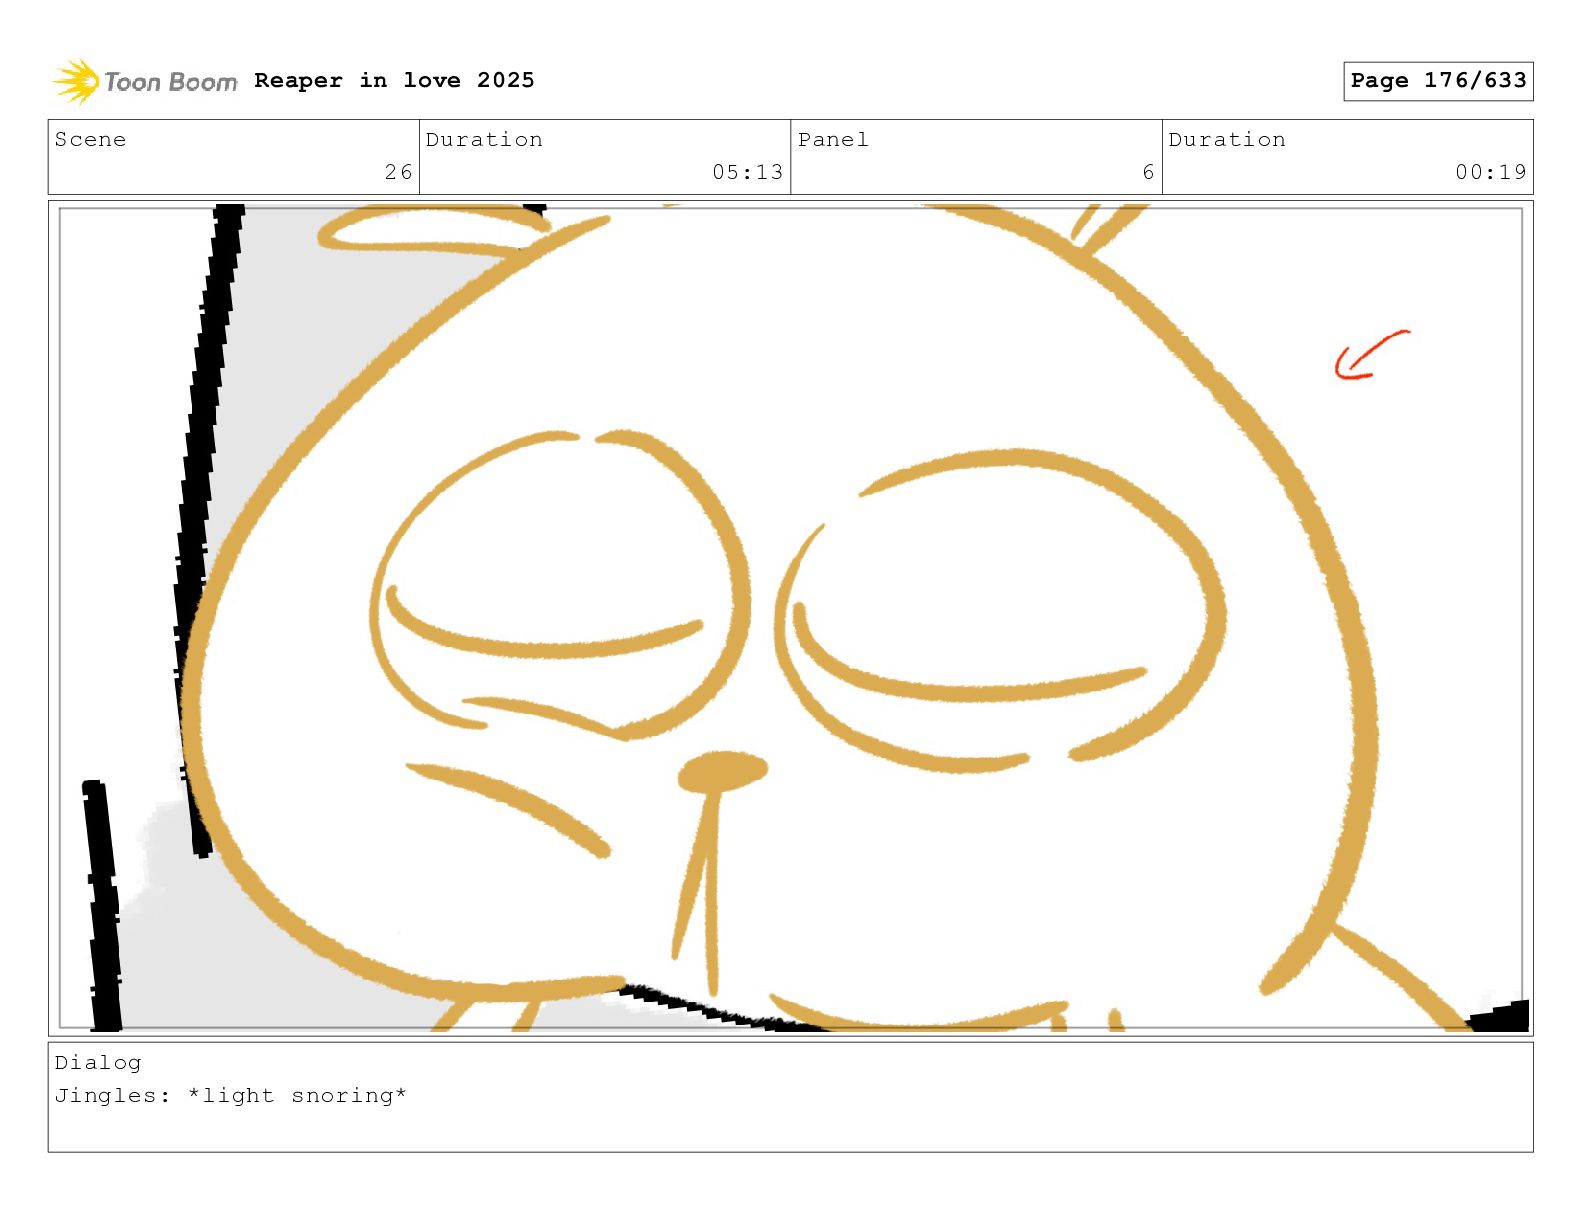
Task: Click the Toon Boom logo
Action: (x=145, y=81)
